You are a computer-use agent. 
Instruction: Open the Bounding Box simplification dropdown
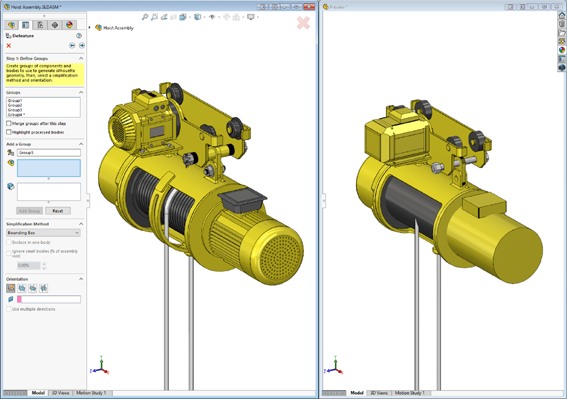pyautogui.click(x=43, y=233)
